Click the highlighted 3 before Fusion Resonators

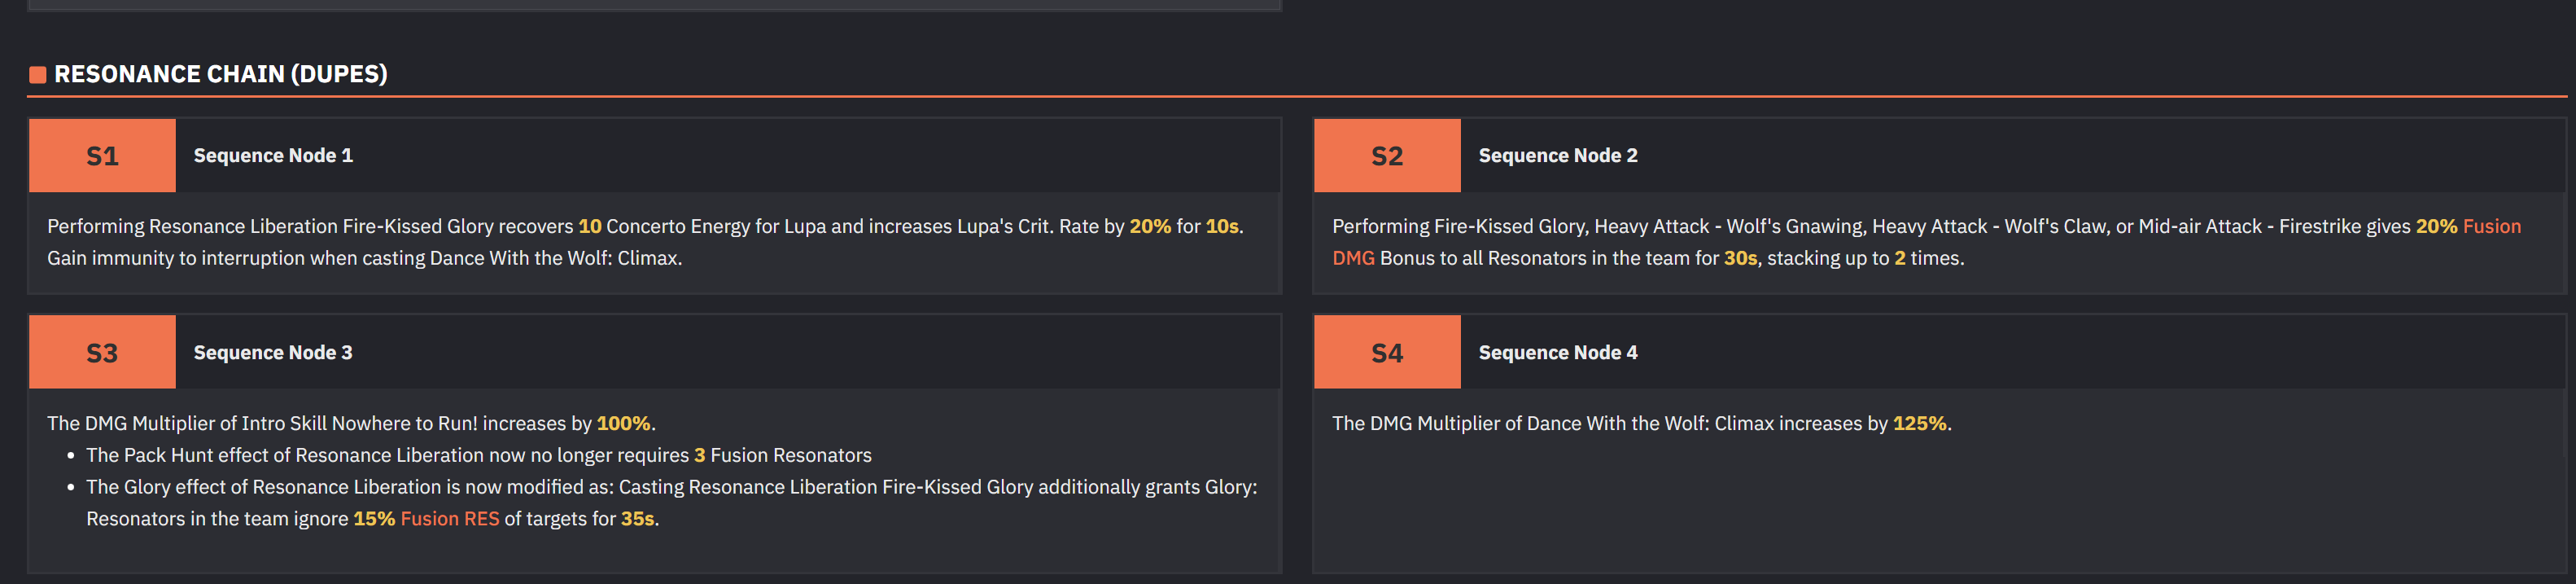pos(700,456)
